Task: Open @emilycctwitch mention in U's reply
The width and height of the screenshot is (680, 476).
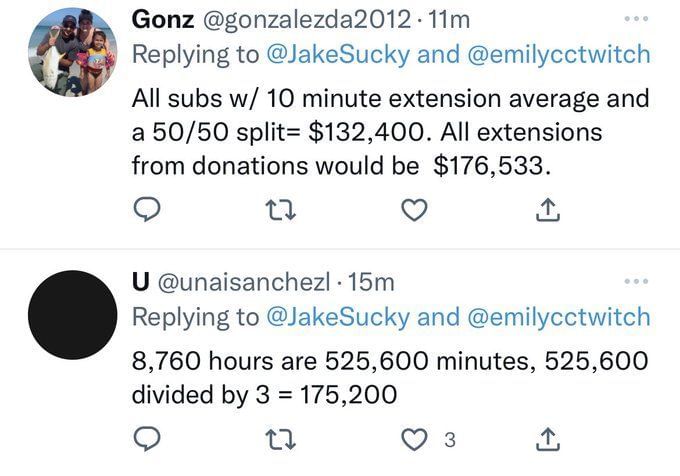Action: (x=557, y=318)
